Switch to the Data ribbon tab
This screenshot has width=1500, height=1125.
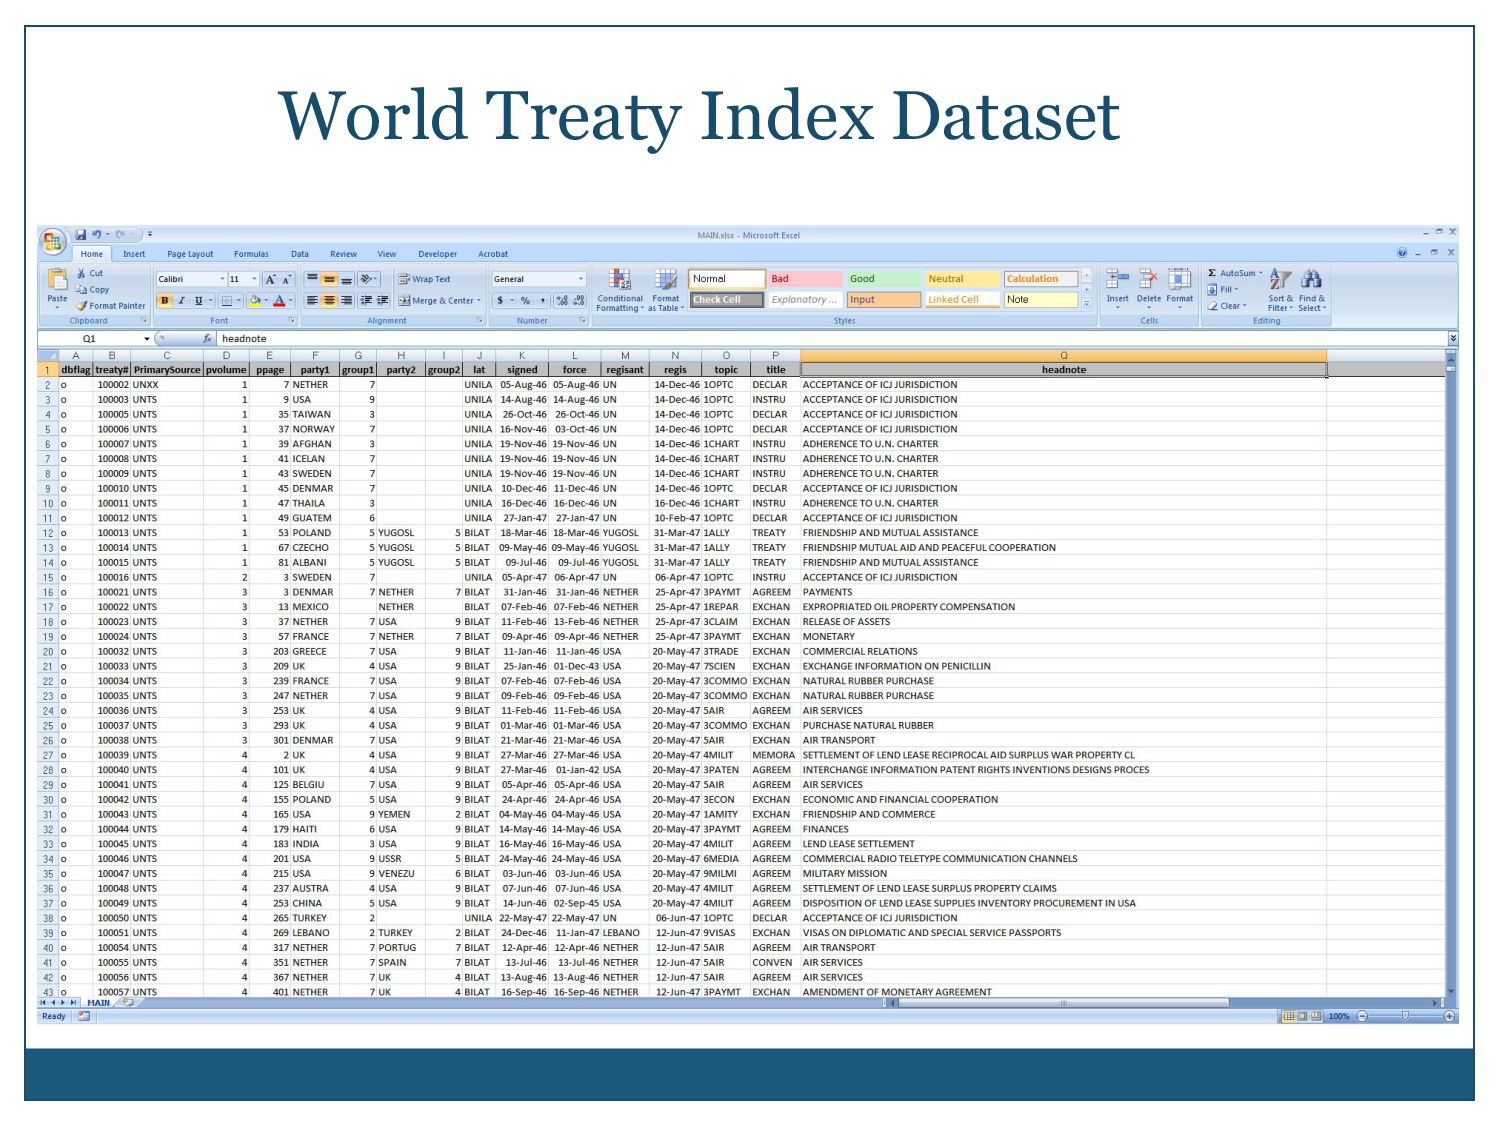300,254
